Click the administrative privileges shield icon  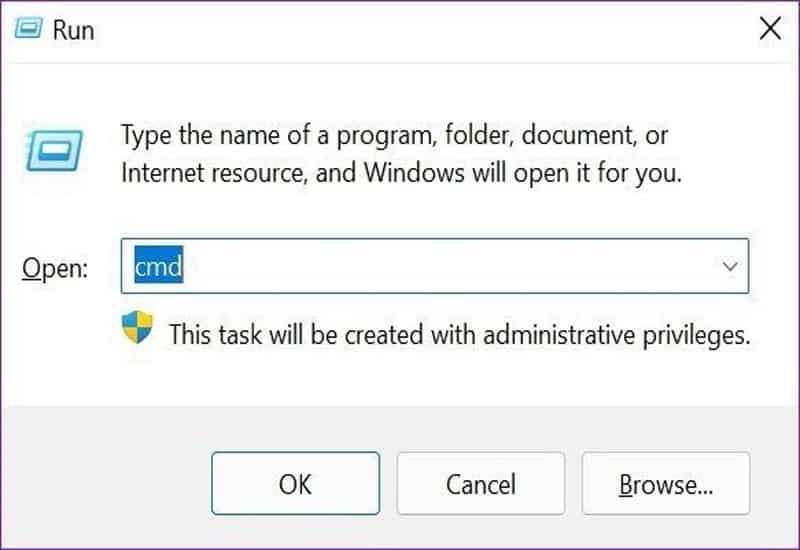(139, 328)
